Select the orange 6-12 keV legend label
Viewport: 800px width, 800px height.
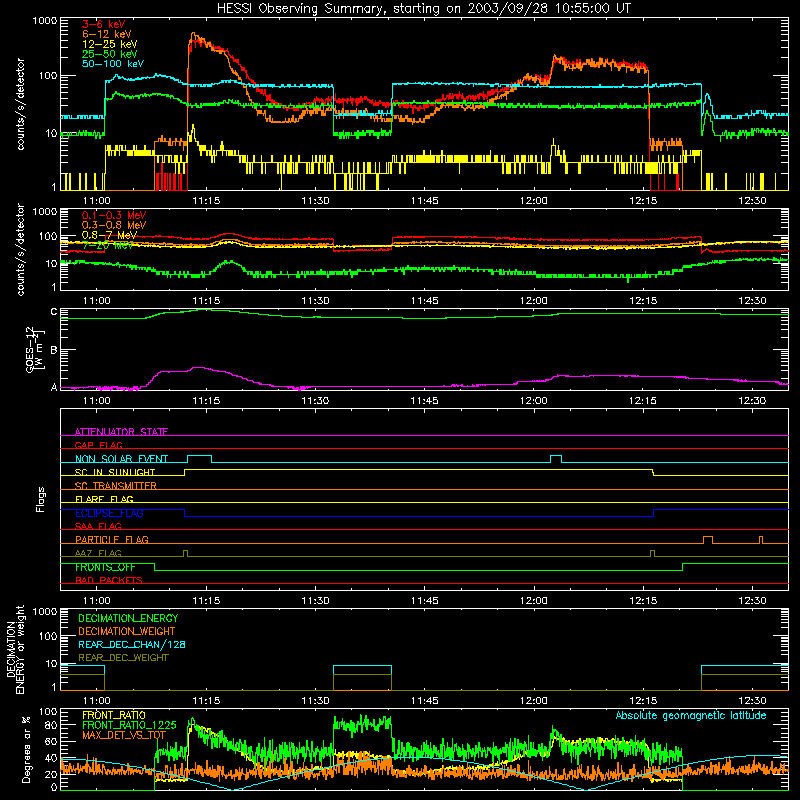click(106, 34)
